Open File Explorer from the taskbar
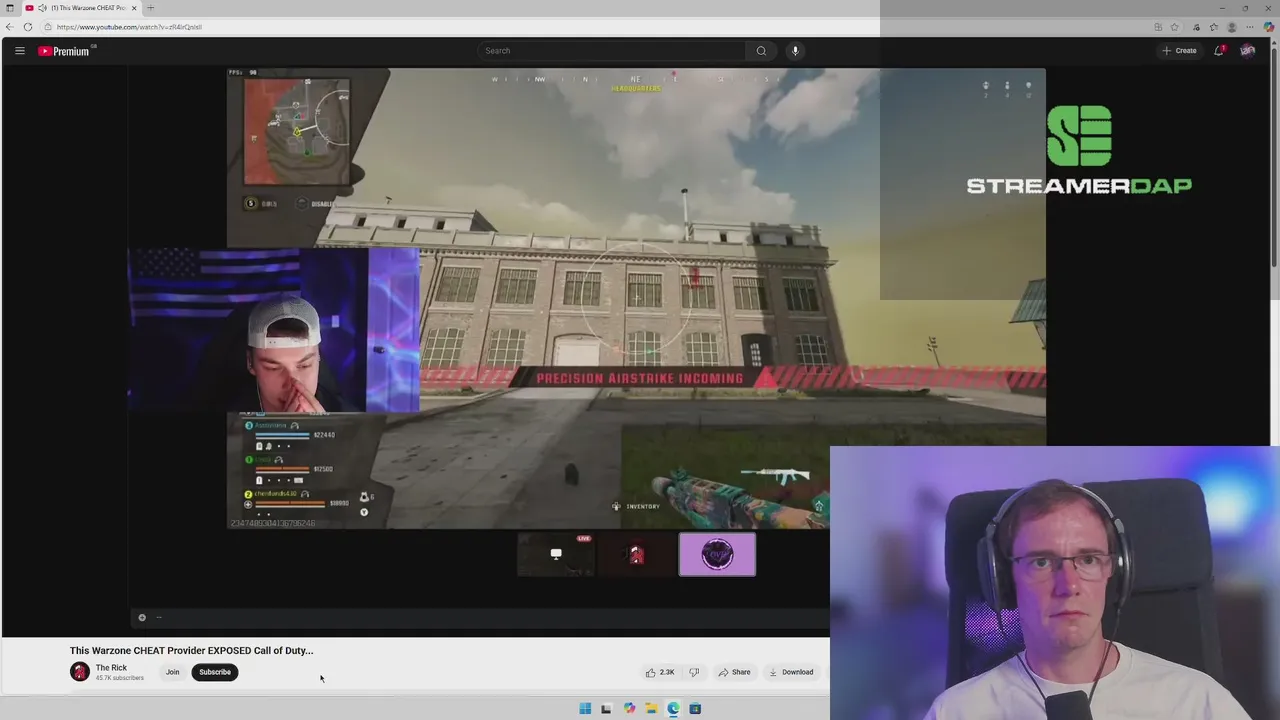Image resolution: width=1280 pixels, height=720 pixels. [x=651, y=708]
